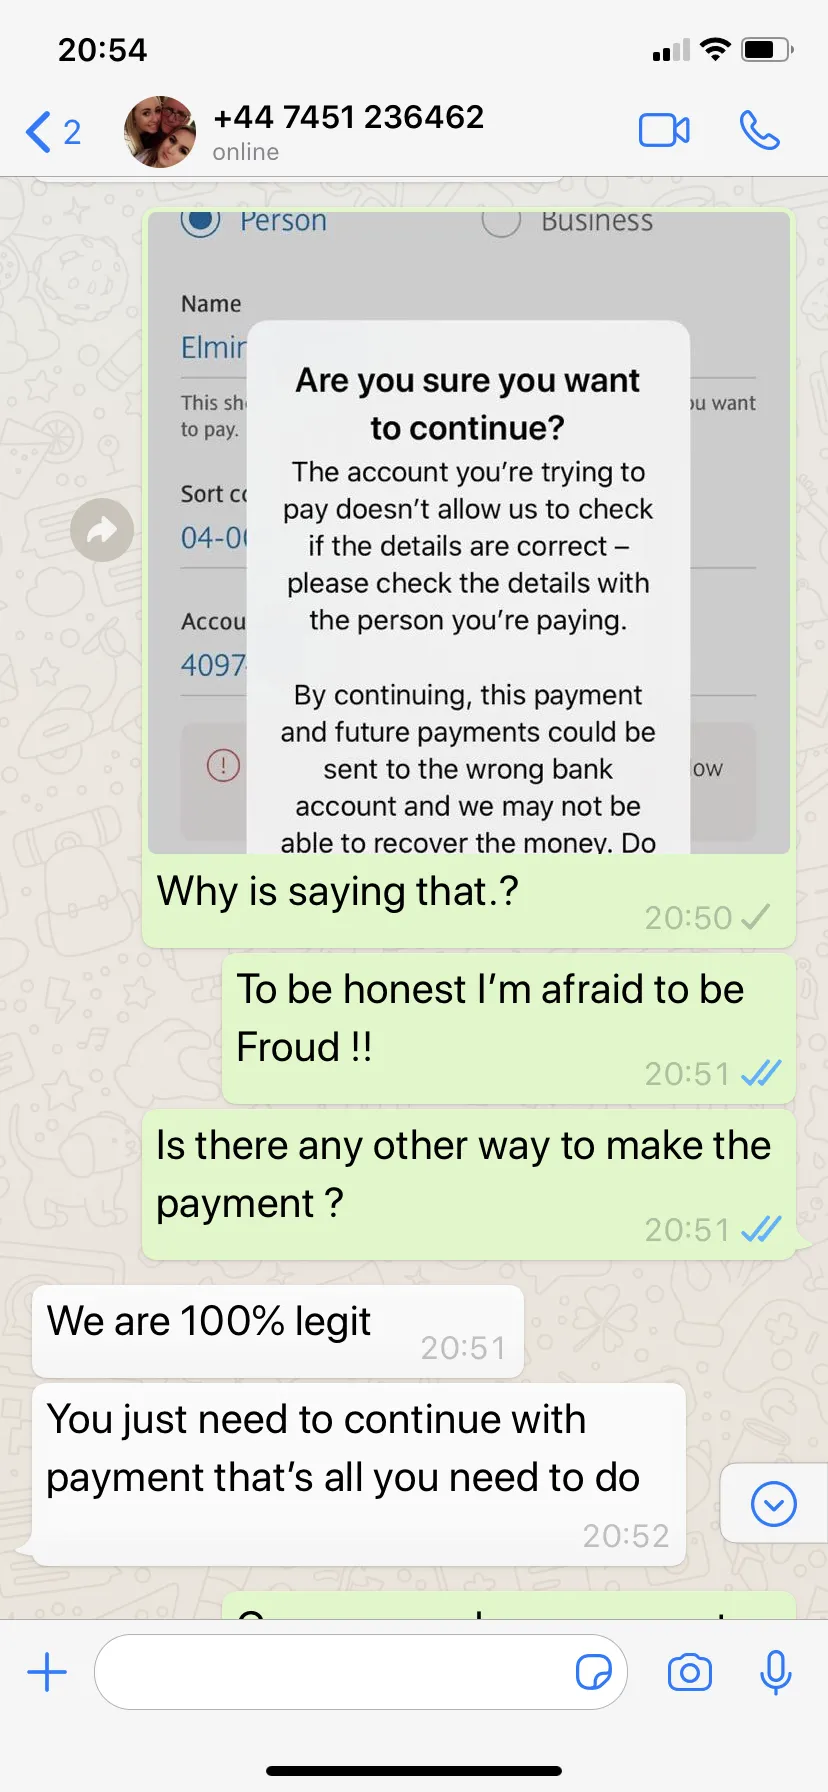Select the "We are 100% legit" message
The height and width of the screenshot is (1792, 828).
tap(278, 1332)
